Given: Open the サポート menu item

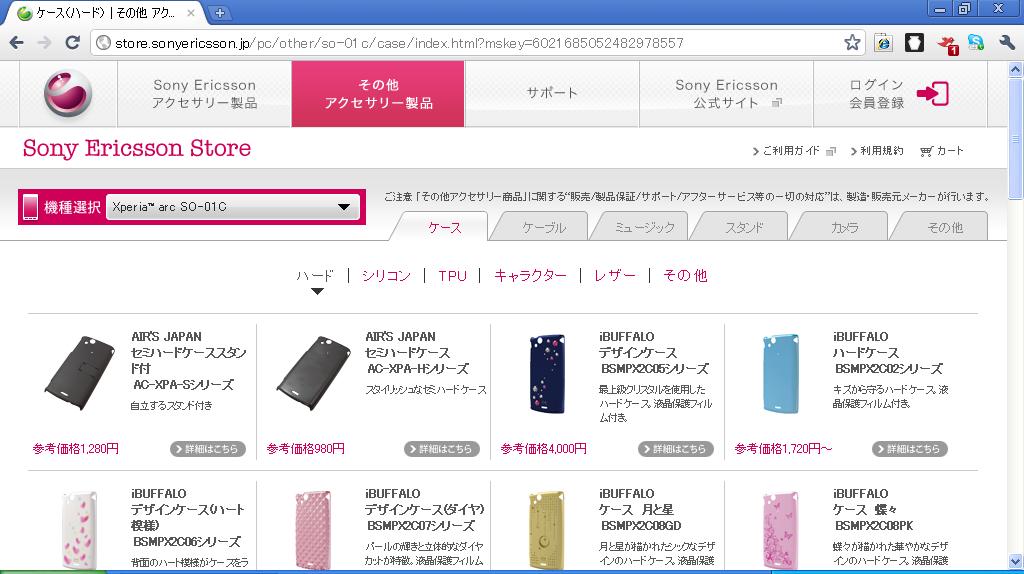Looking at the screenshot, I should [x=552, y=93].
